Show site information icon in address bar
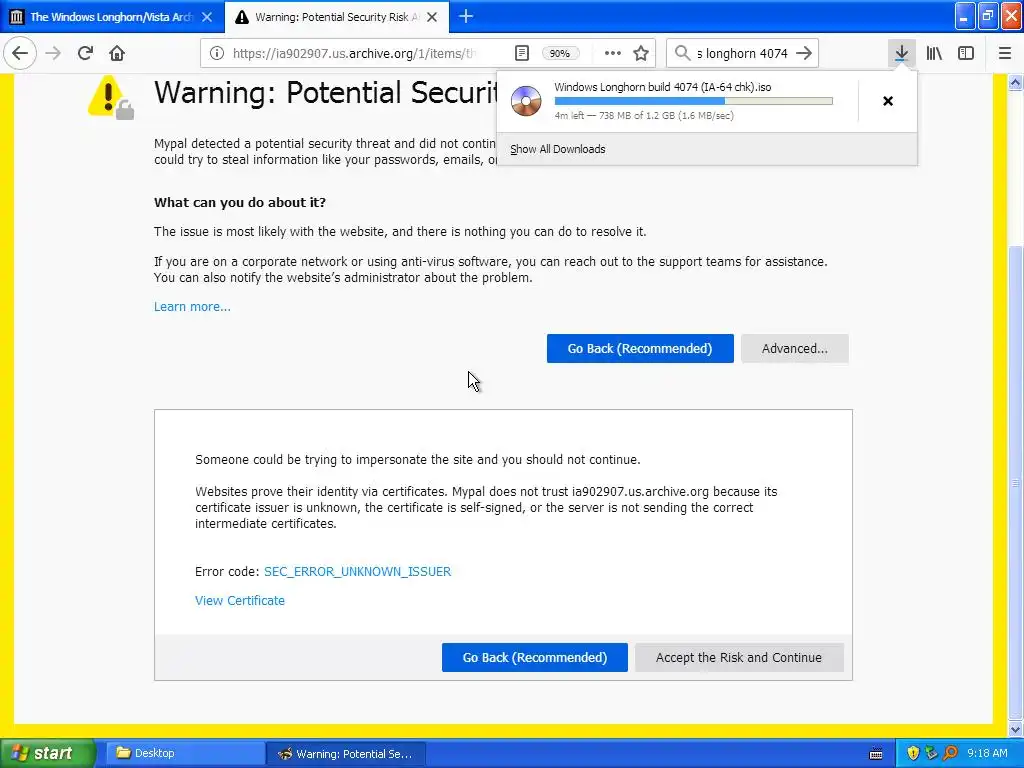Viewport: 1024px width, 768px height. pyautogui.click(x=217, y=53)
